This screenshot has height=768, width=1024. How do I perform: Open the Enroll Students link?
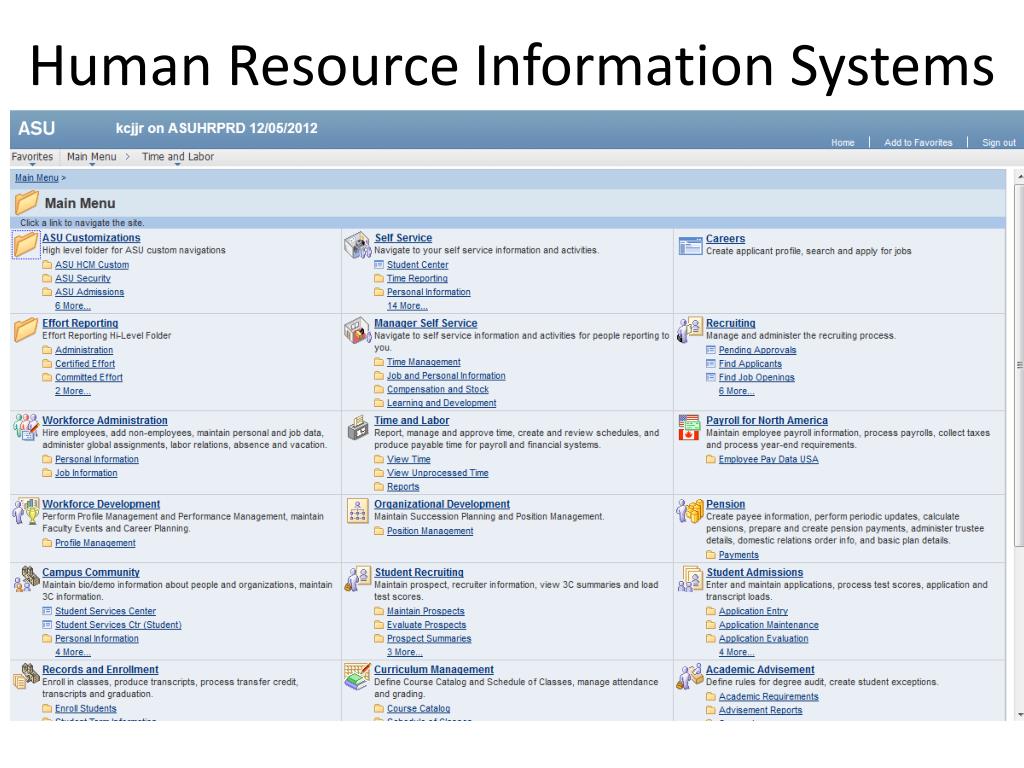click(x=86, y=709)
